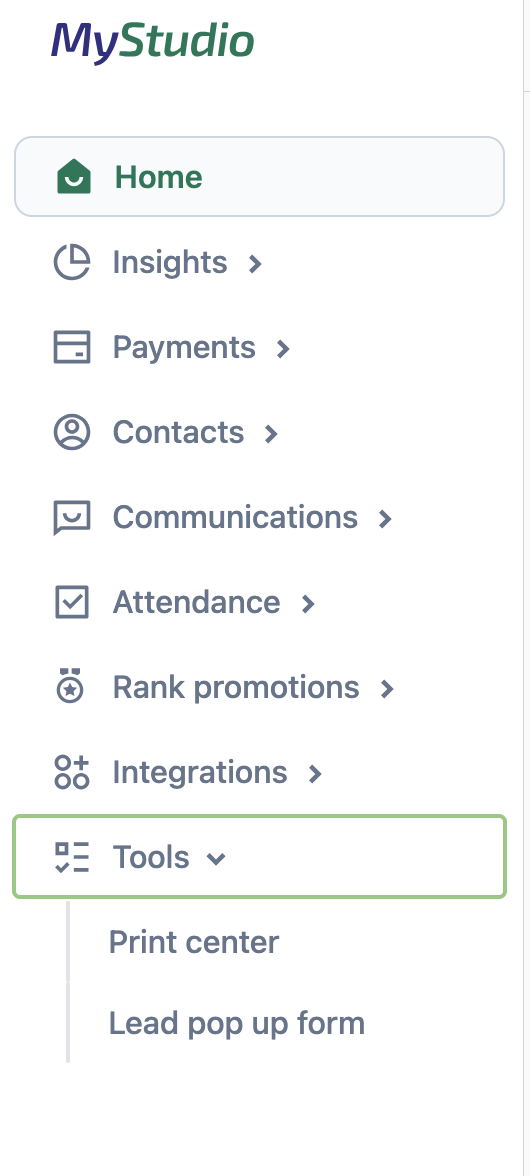Open the Contacts menu label
This screenshot has height=1176, width=530.
click(178, 432)
